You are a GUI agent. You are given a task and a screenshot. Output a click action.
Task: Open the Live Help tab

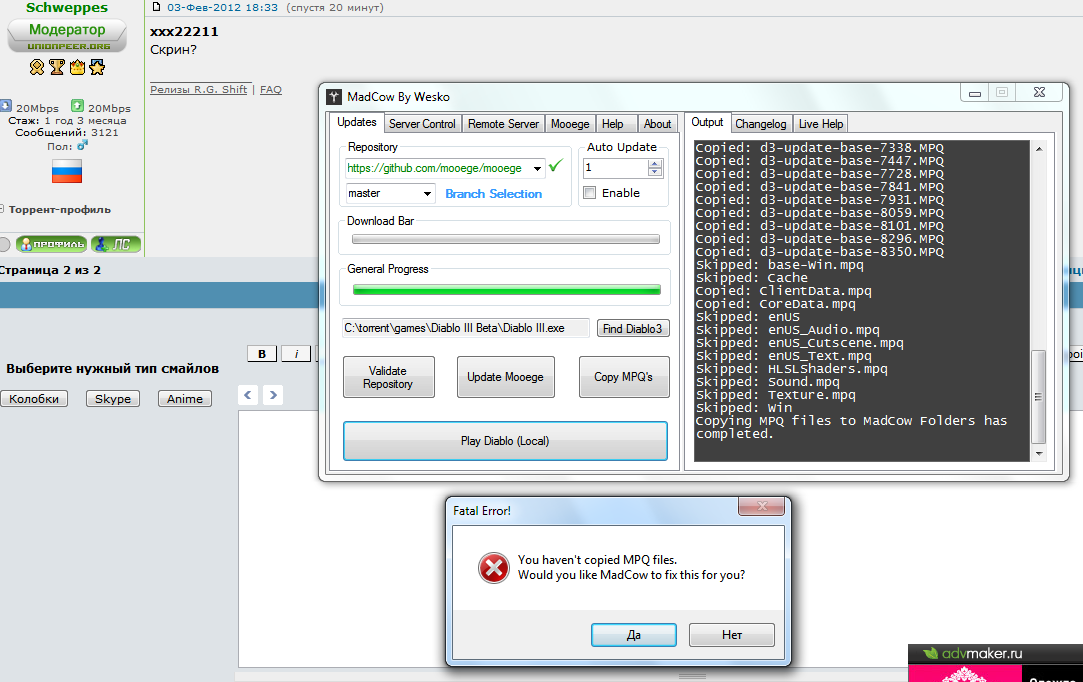[x=821, y=124]
